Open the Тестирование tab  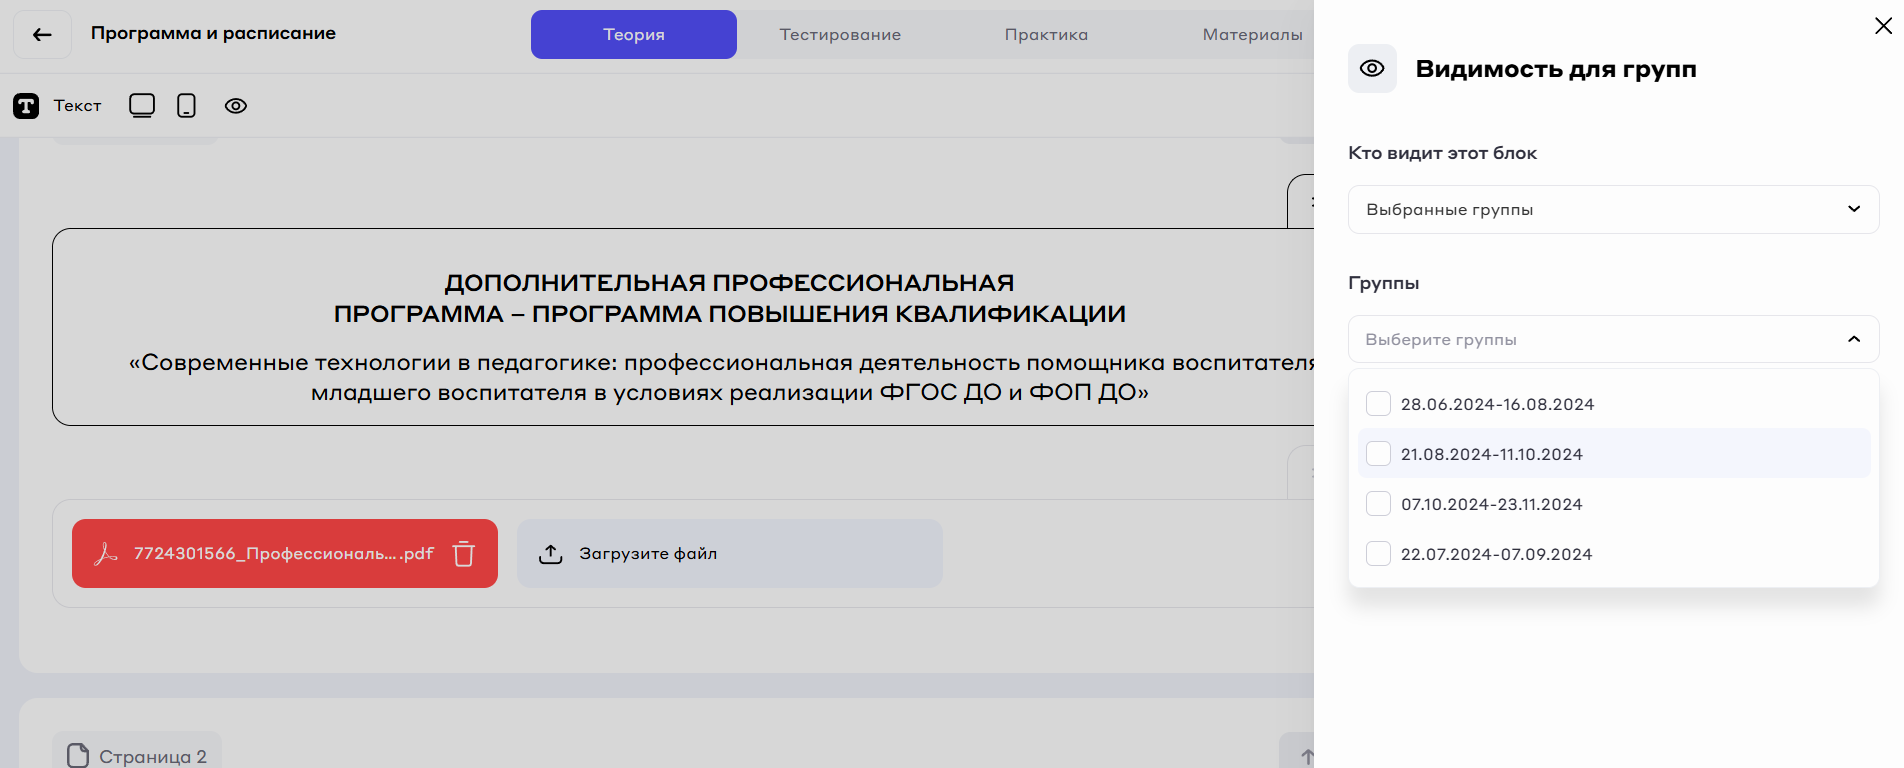(840, 35)
